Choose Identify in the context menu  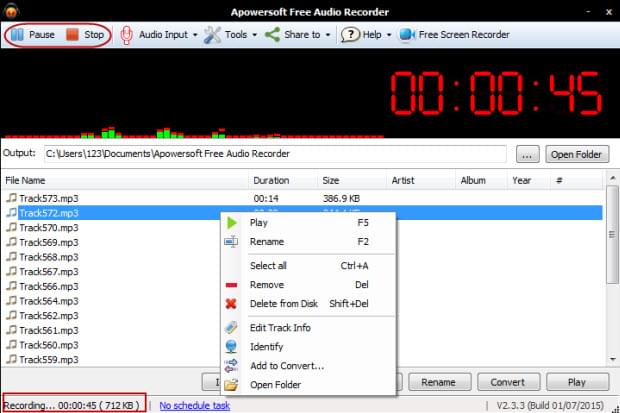coord(308,347)
